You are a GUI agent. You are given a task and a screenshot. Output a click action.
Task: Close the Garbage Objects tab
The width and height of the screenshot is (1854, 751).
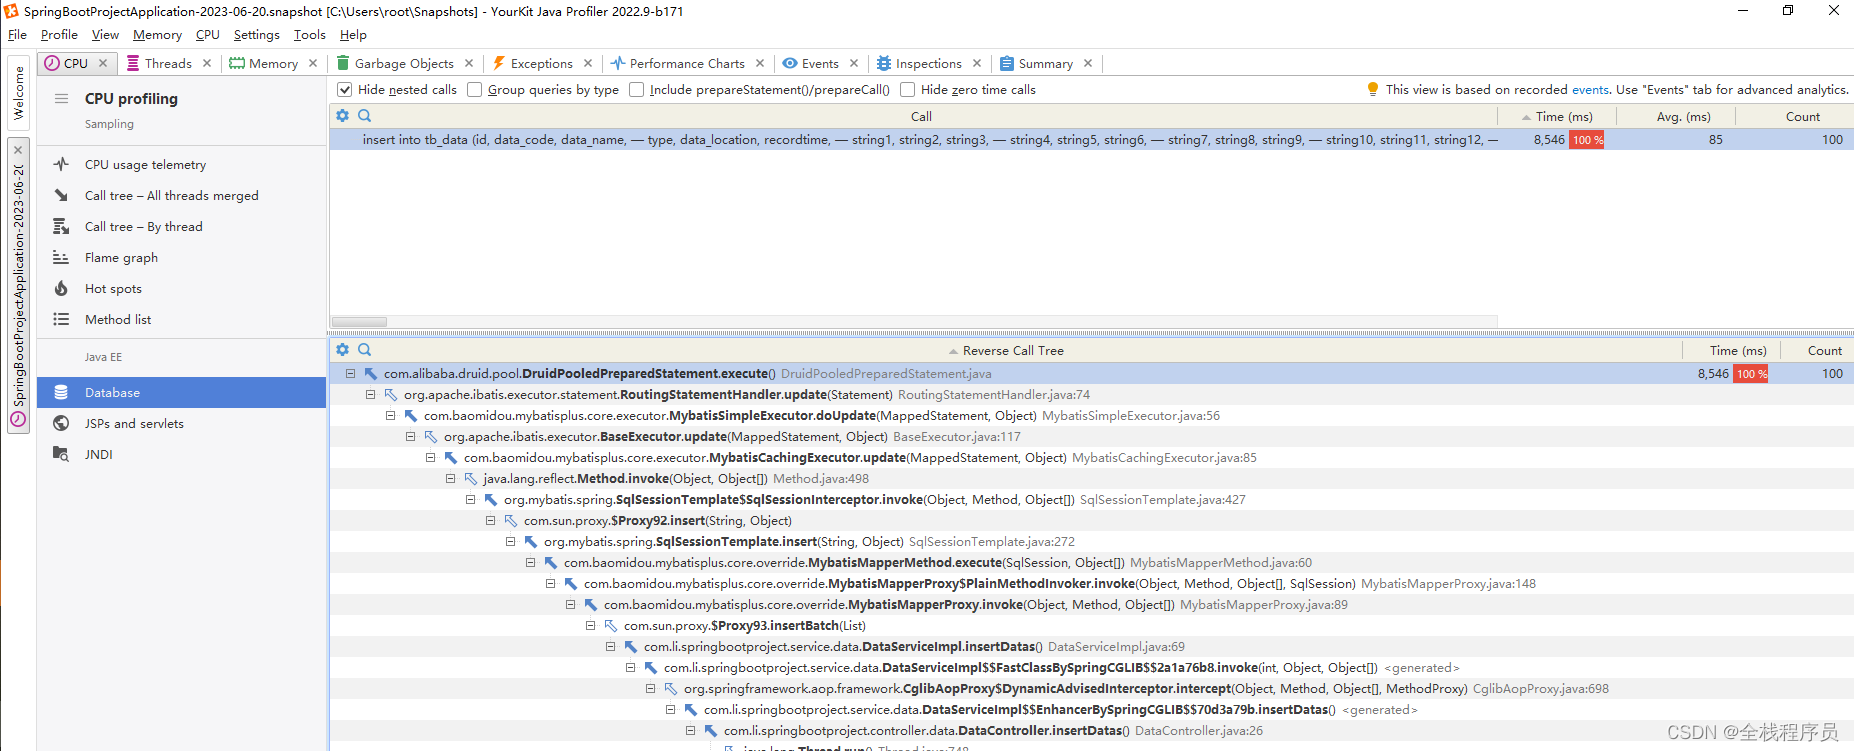tap(469, 63)
